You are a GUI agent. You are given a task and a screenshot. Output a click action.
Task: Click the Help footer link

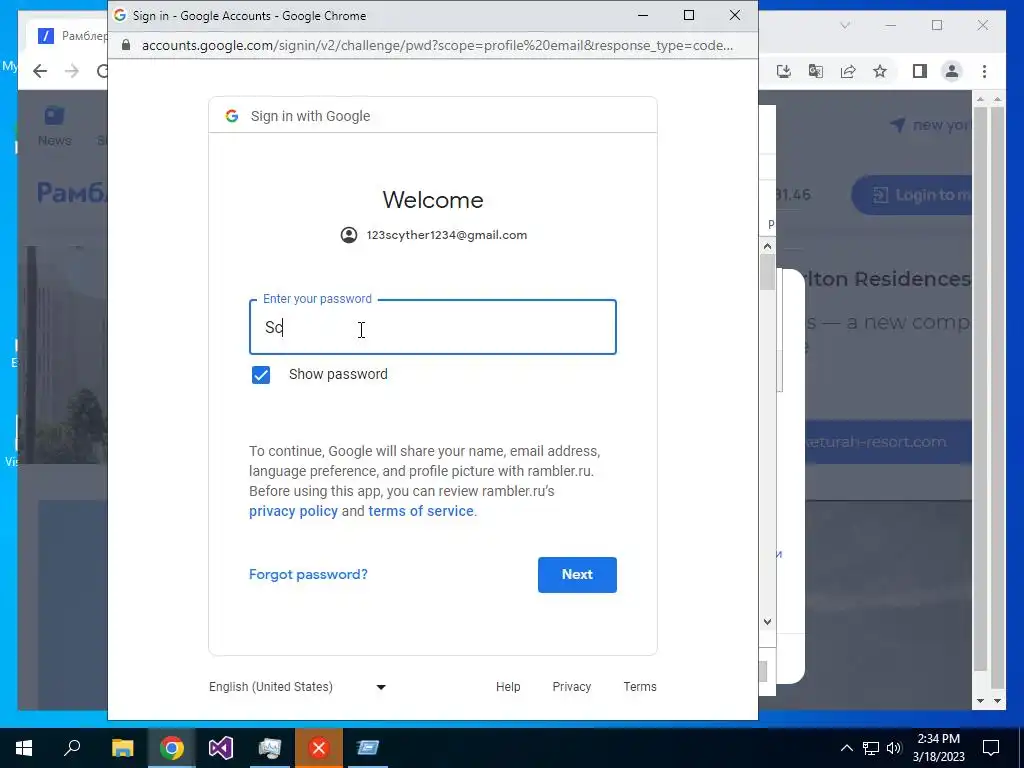pos(508,687)
